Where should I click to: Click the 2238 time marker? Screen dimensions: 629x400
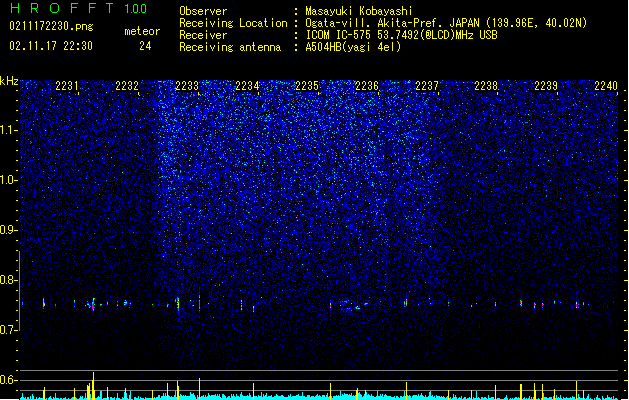pos(486,86)
